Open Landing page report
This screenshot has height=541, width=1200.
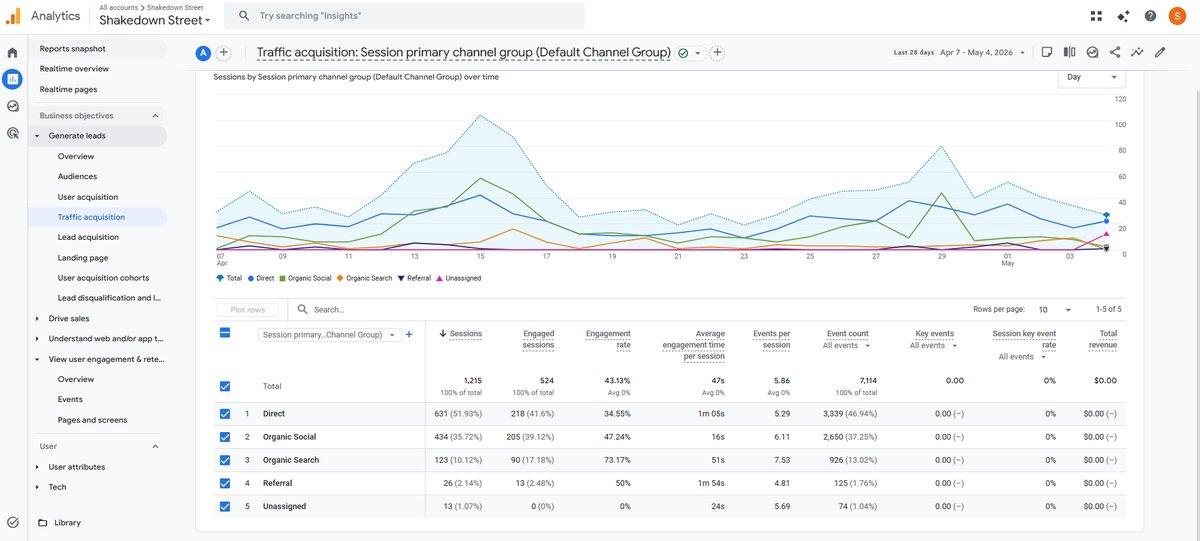tap(83, 258)
